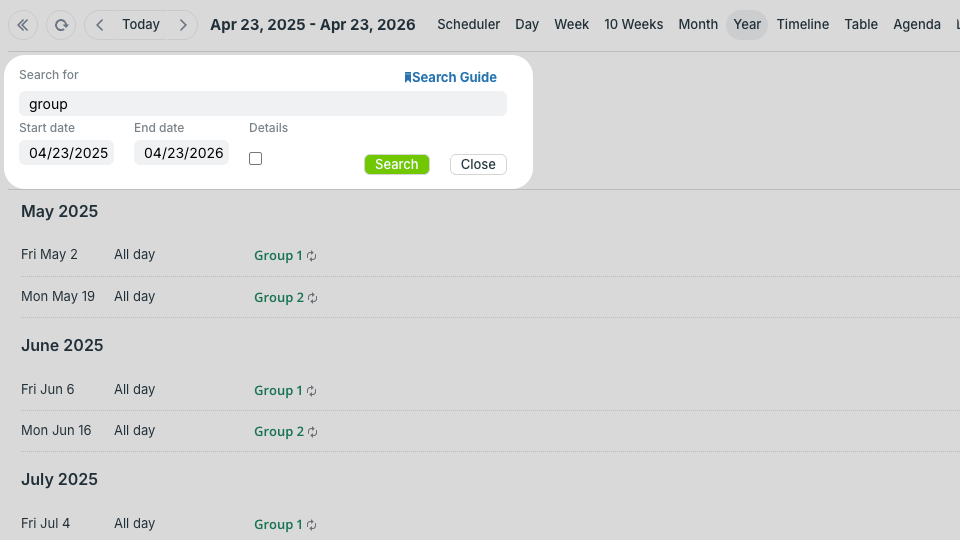Select the Agenda view tab

916,25
